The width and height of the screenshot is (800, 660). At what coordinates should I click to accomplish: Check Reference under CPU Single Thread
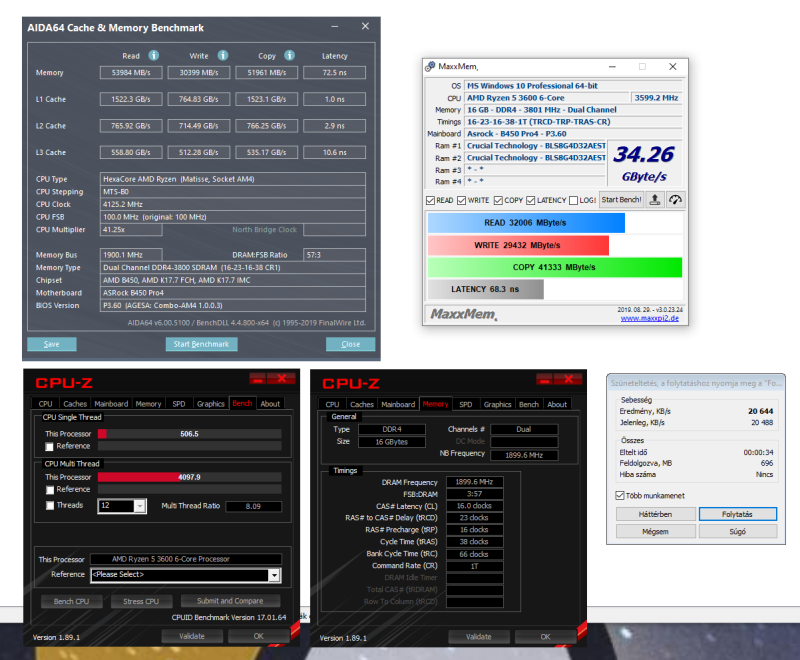(49, 447)
